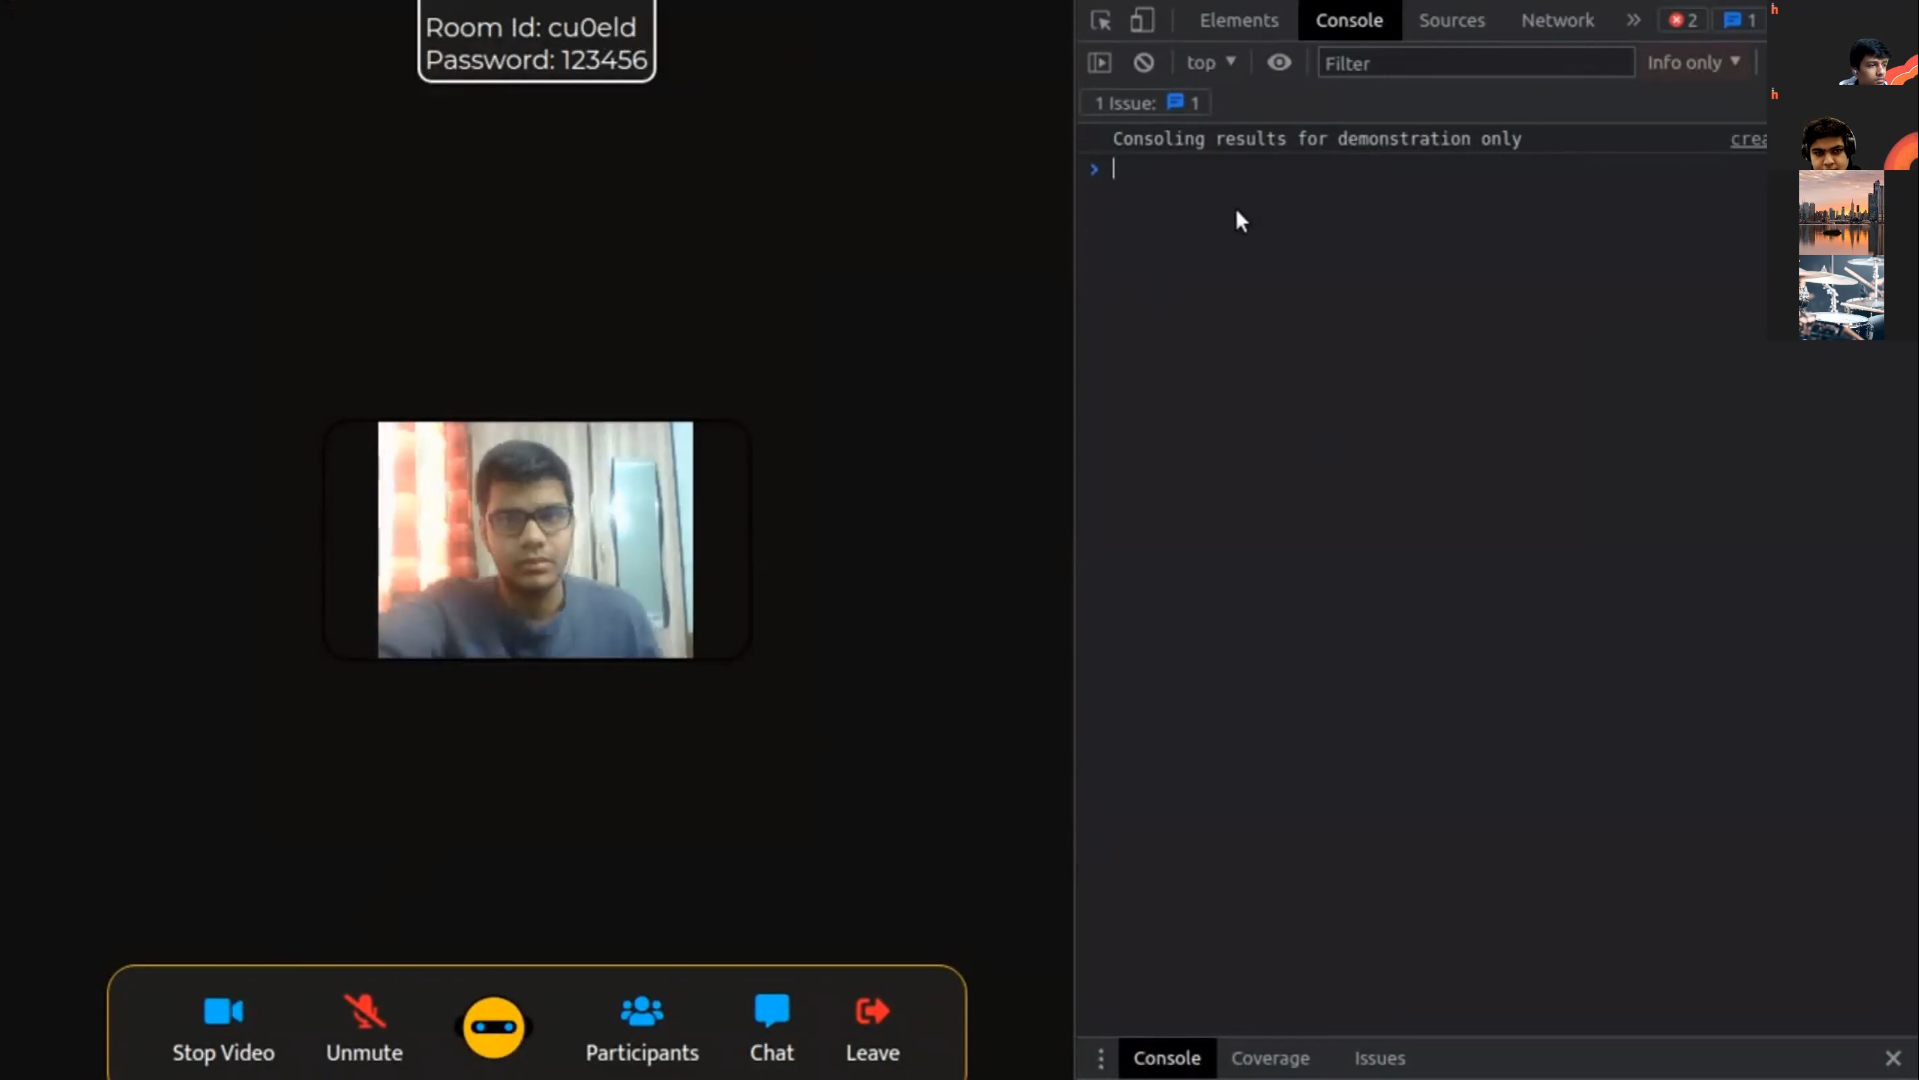Click the Filter input field
This screenshot has width=1919, height=1080.
click(x=1475, y=63)
